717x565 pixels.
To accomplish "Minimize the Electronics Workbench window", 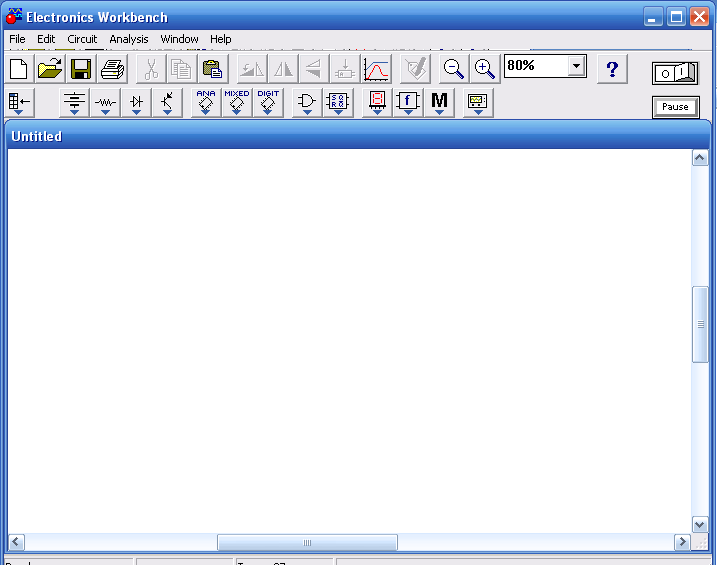I will (653, 17).
